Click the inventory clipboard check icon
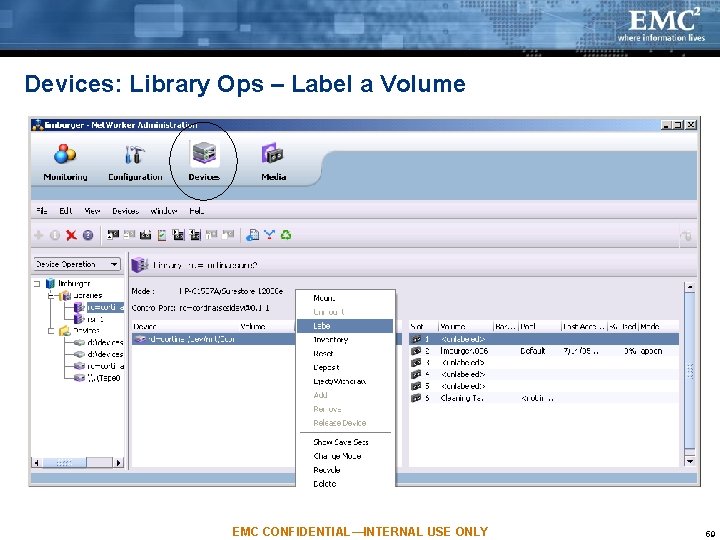720x540 pixels. click(x=162, y=235)
